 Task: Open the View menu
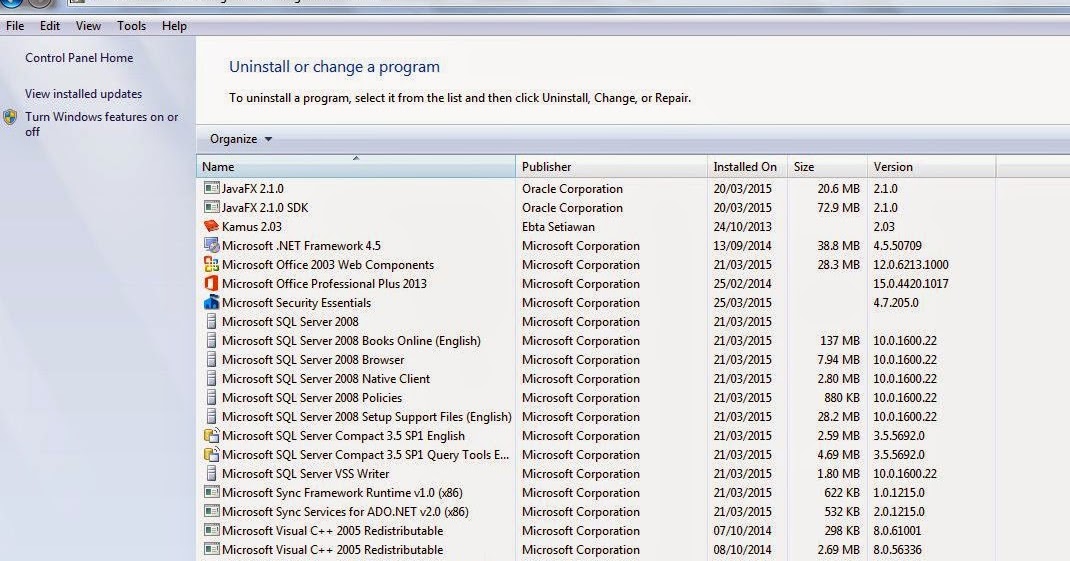(88, 26)
